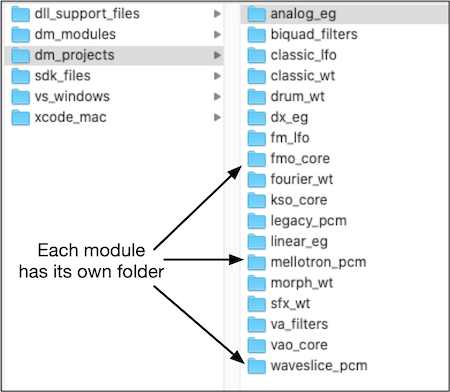Click the fmo_core folder icon
The width and height of the screenshot is (450, 392).
(x=257, y=159)
